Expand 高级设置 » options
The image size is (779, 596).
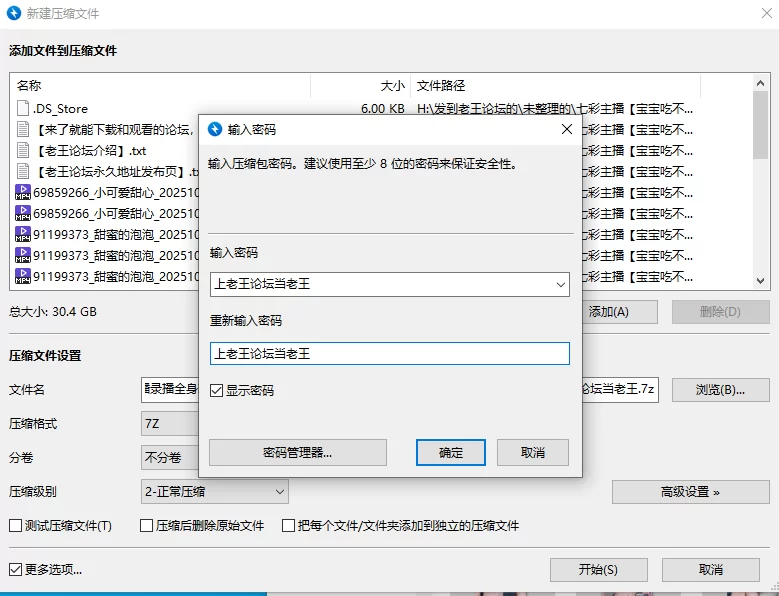(x=691, y=492)
